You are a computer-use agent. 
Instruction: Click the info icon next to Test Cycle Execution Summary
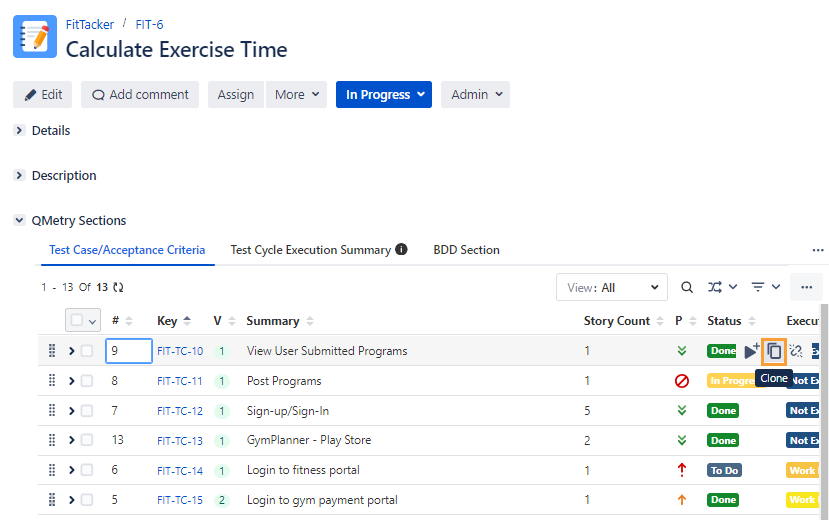(x=401, y=249)
